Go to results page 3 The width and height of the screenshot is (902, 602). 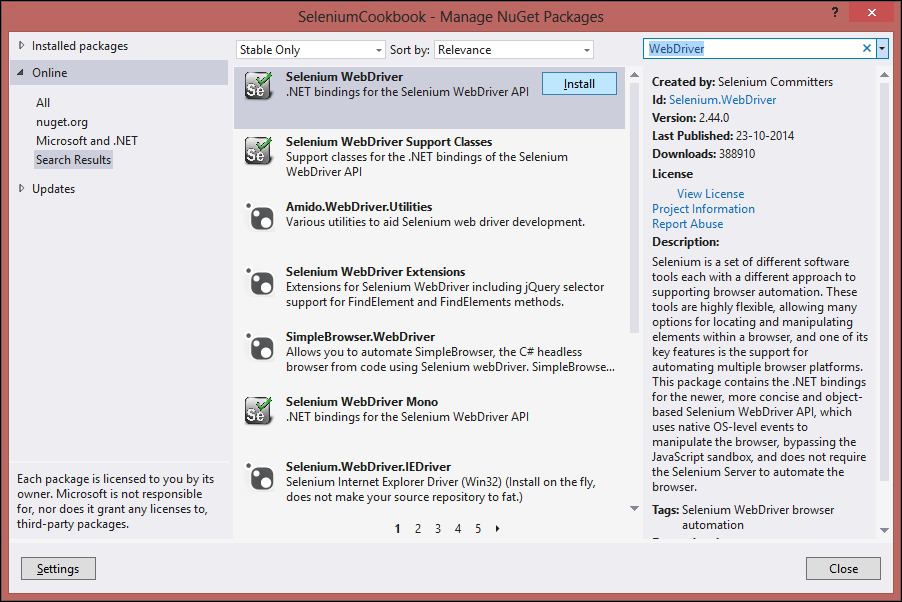[438, 528]
